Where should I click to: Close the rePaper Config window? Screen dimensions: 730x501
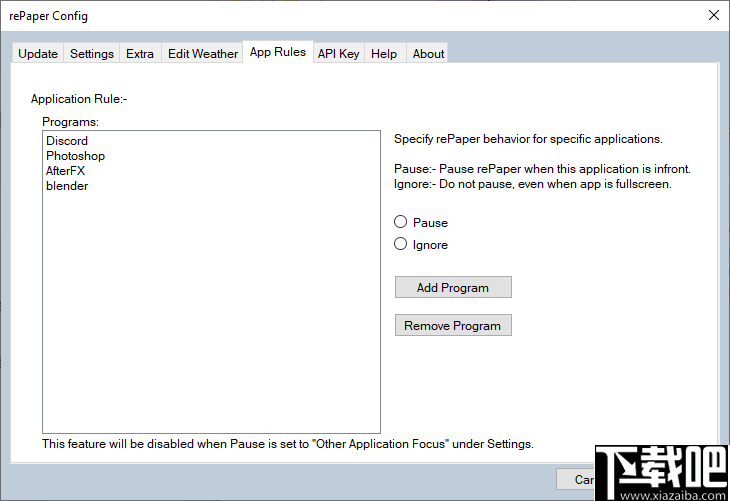click(x=713, y=15)
